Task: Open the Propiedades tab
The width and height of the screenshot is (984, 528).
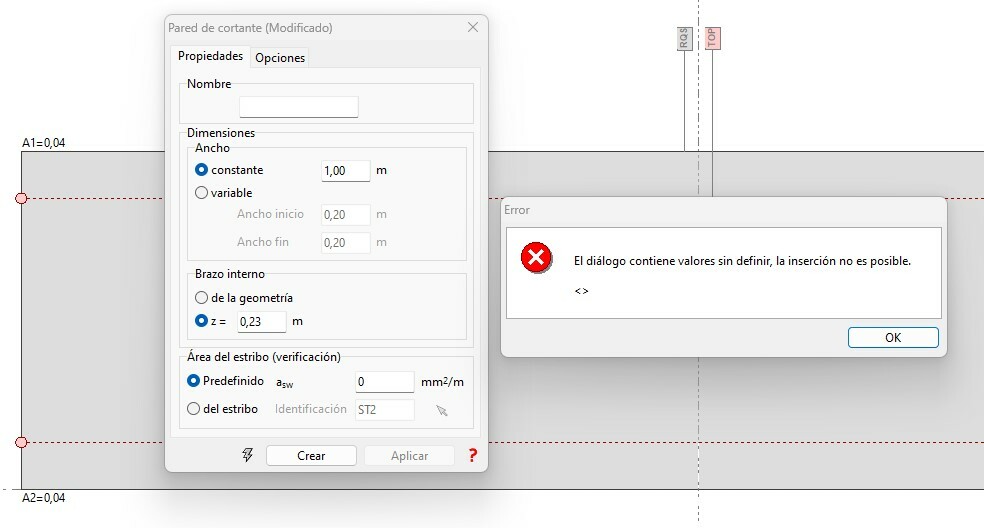Action: coord(210,57)
